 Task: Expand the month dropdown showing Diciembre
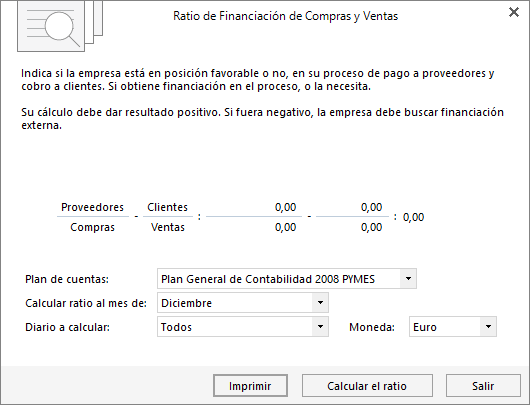point(320,303)
